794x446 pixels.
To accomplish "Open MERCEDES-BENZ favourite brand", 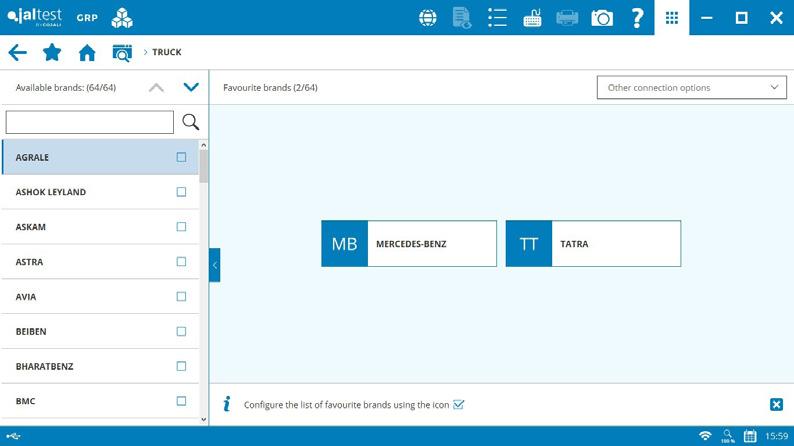I will click(x=409, y=244).
